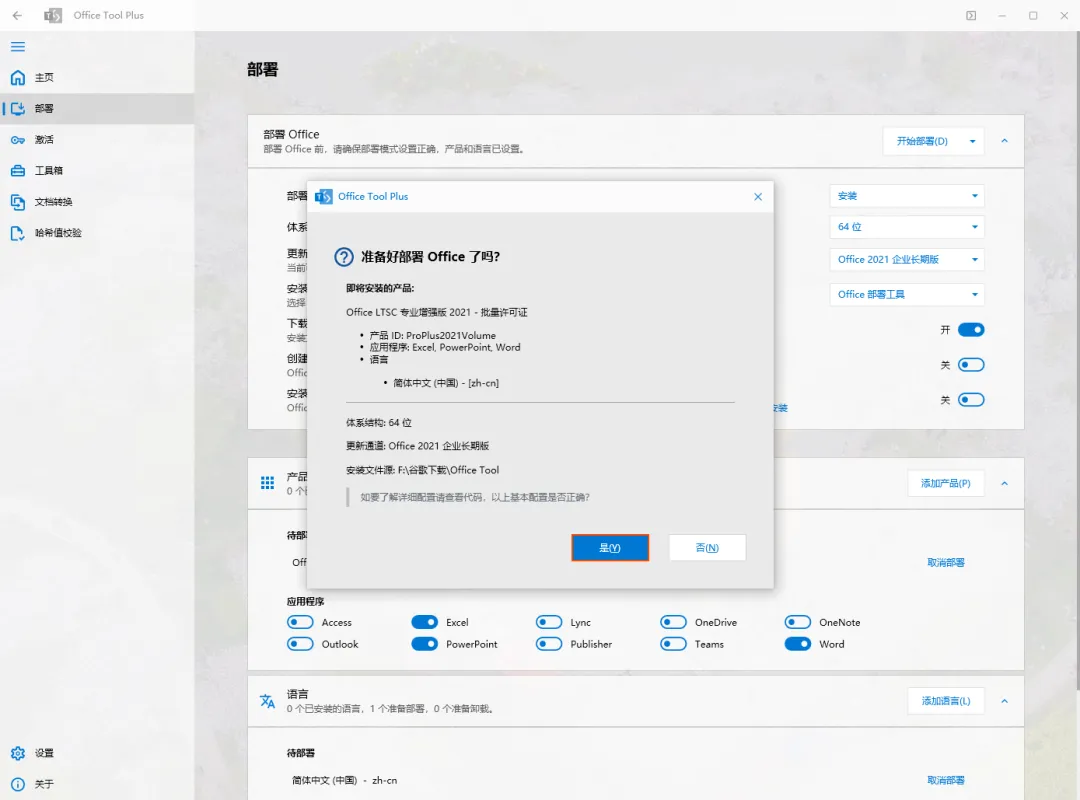Click the toolbox icon in sidebar
1080x800 pixels.
pos(18,171)
